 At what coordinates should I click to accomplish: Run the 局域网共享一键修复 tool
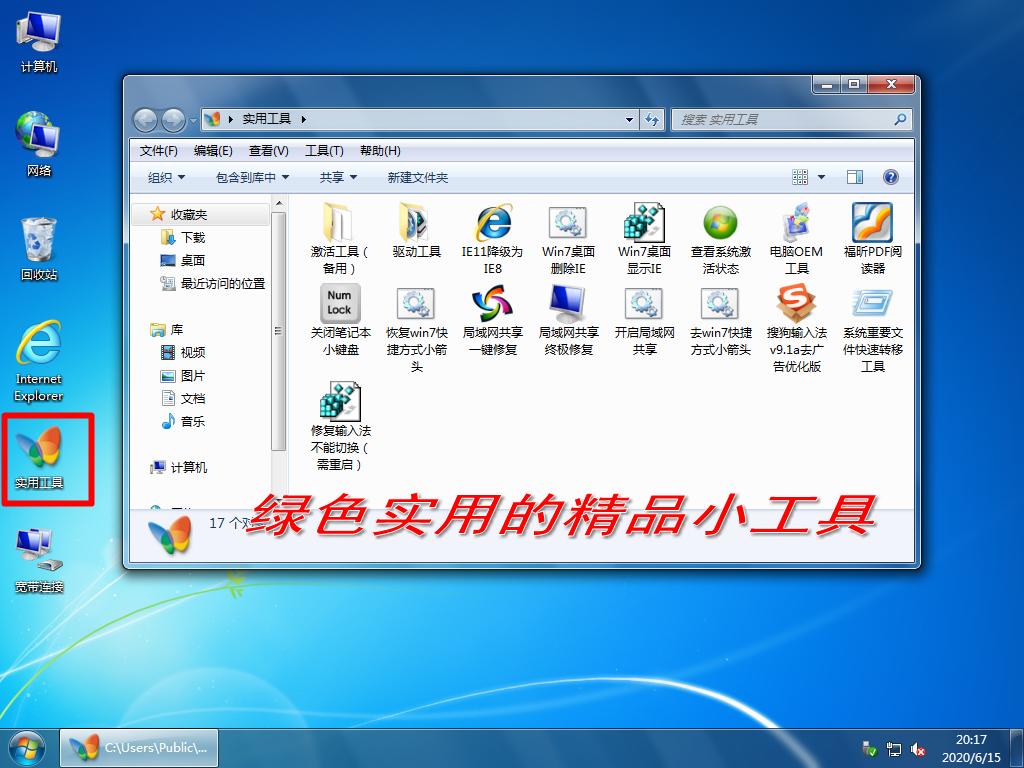(492, 305)
